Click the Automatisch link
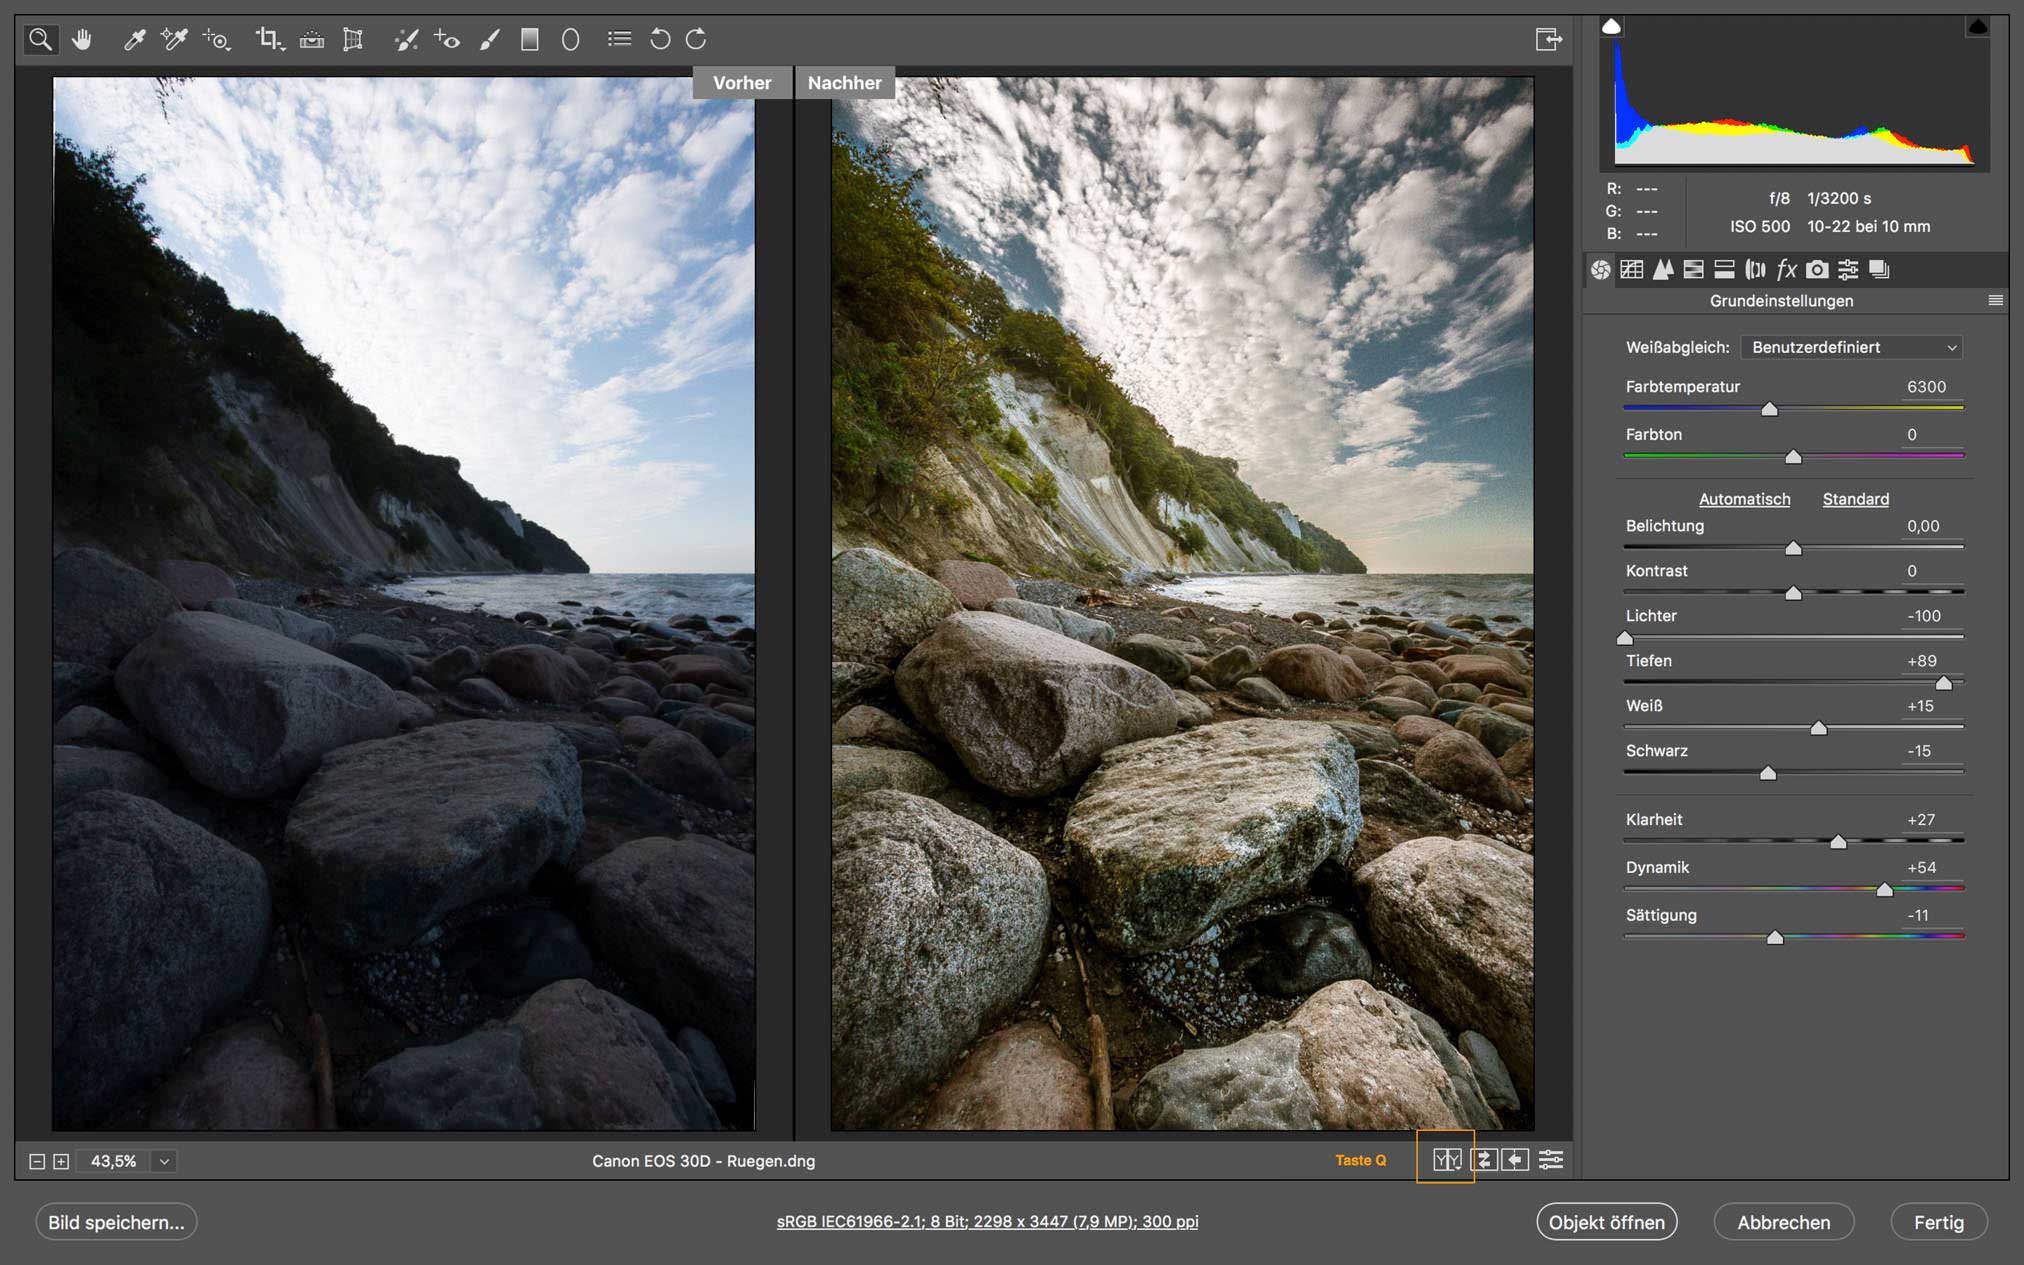 1744,499
